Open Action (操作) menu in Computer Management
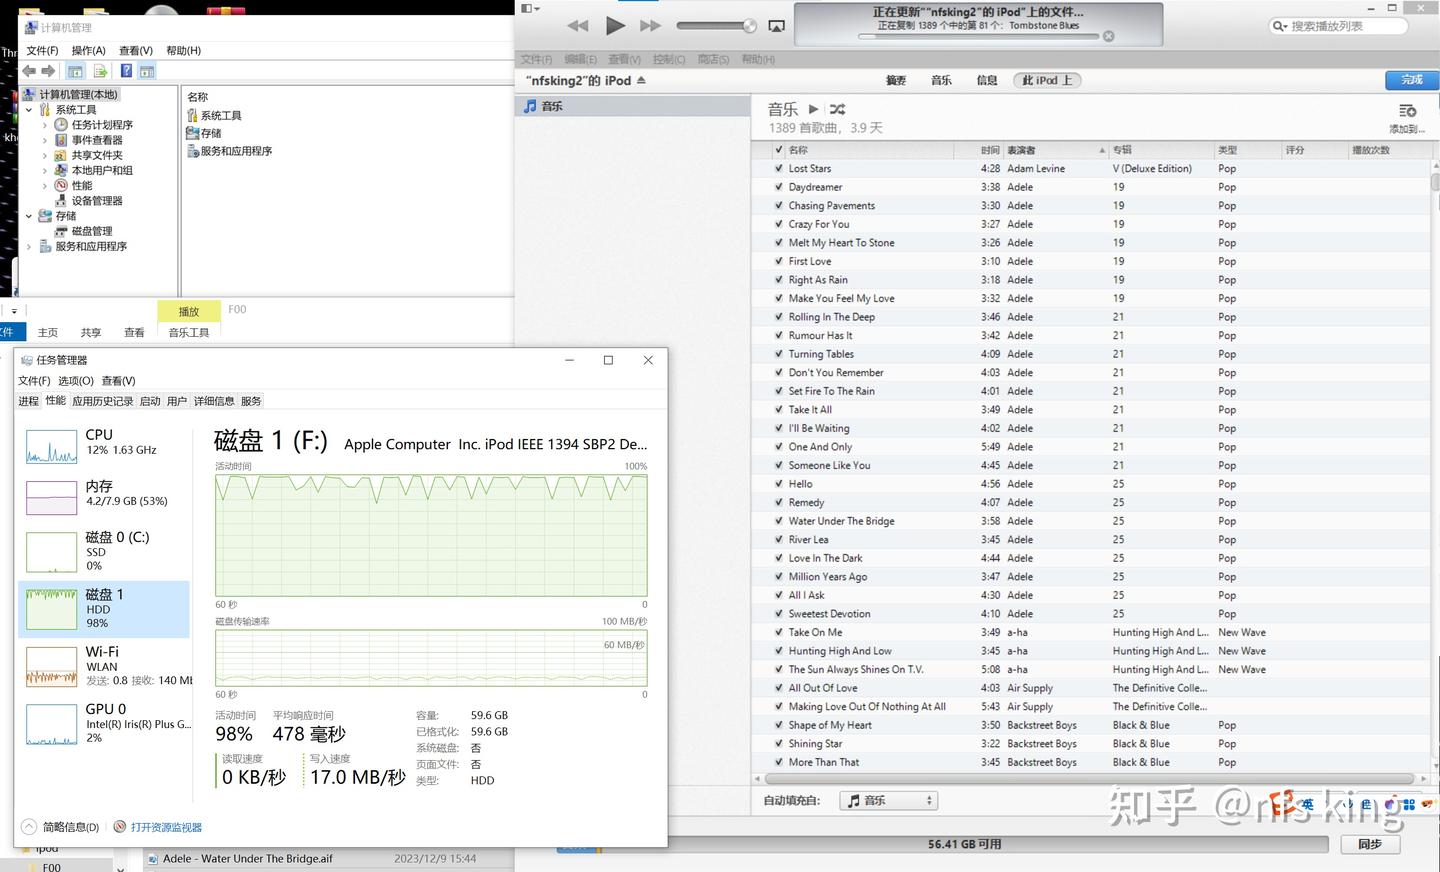Image resolution: width=1440 pixels, height=872 pixels. pos(88,50)
